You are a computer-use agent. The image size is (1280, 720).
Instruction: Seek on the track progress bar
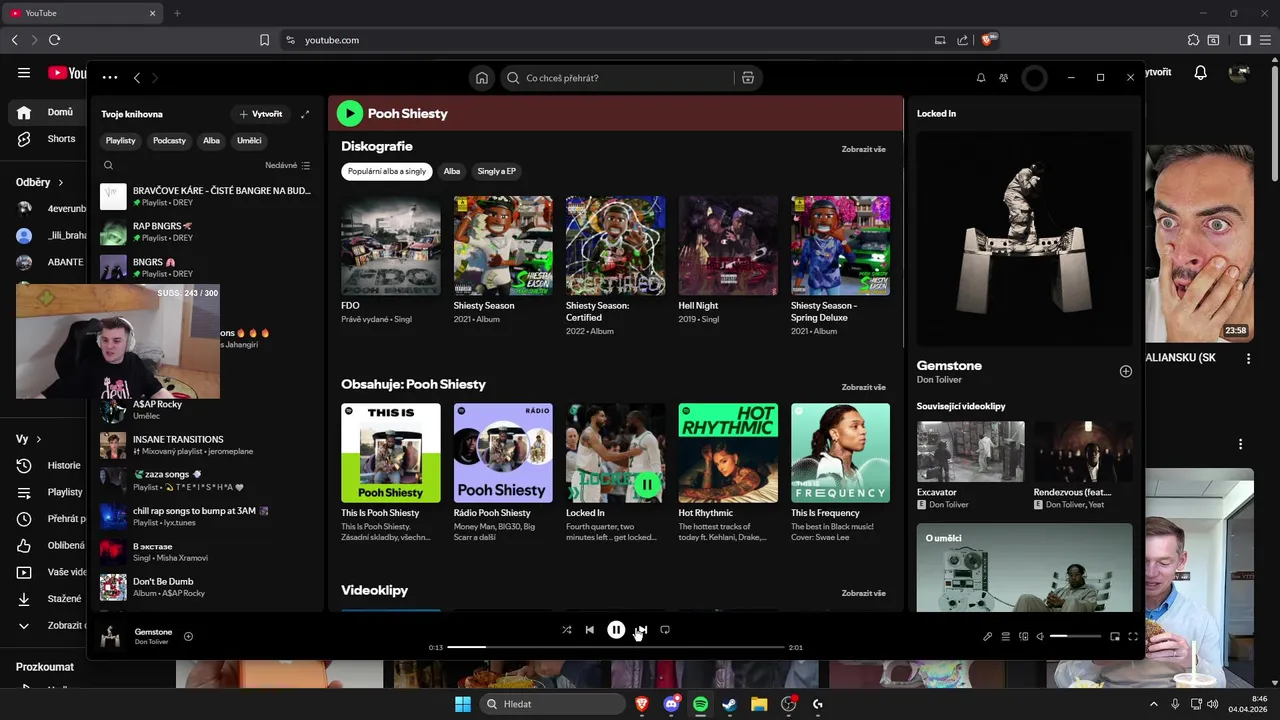[616, 647]
